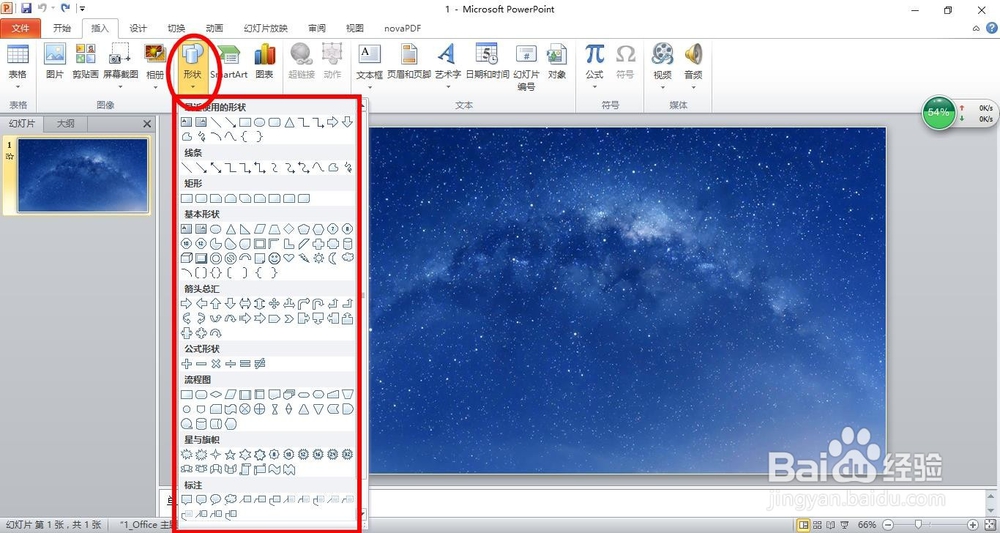Close the slides thumbnail pane
Screen dimensions: 1000x533
coord(147,124)
